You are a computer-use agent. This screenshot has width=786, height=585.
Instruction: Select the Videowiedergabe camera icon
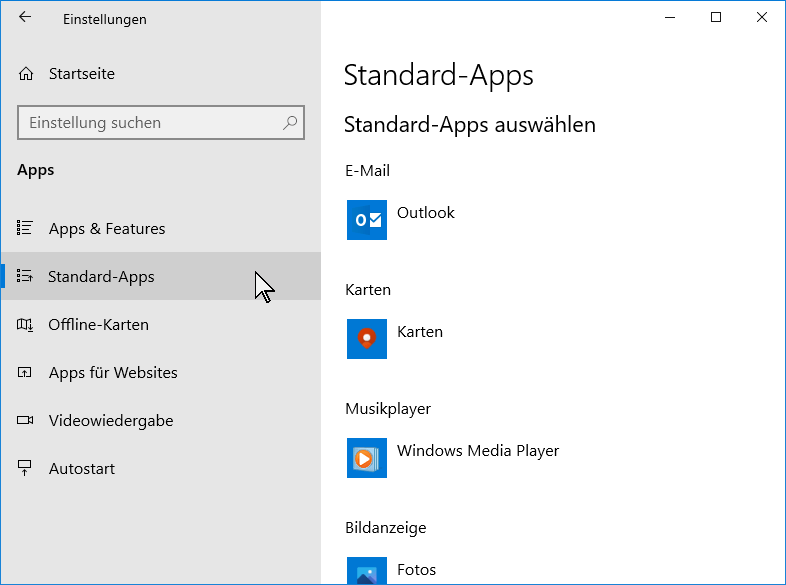pyautogui.click(x=25, y=420)
